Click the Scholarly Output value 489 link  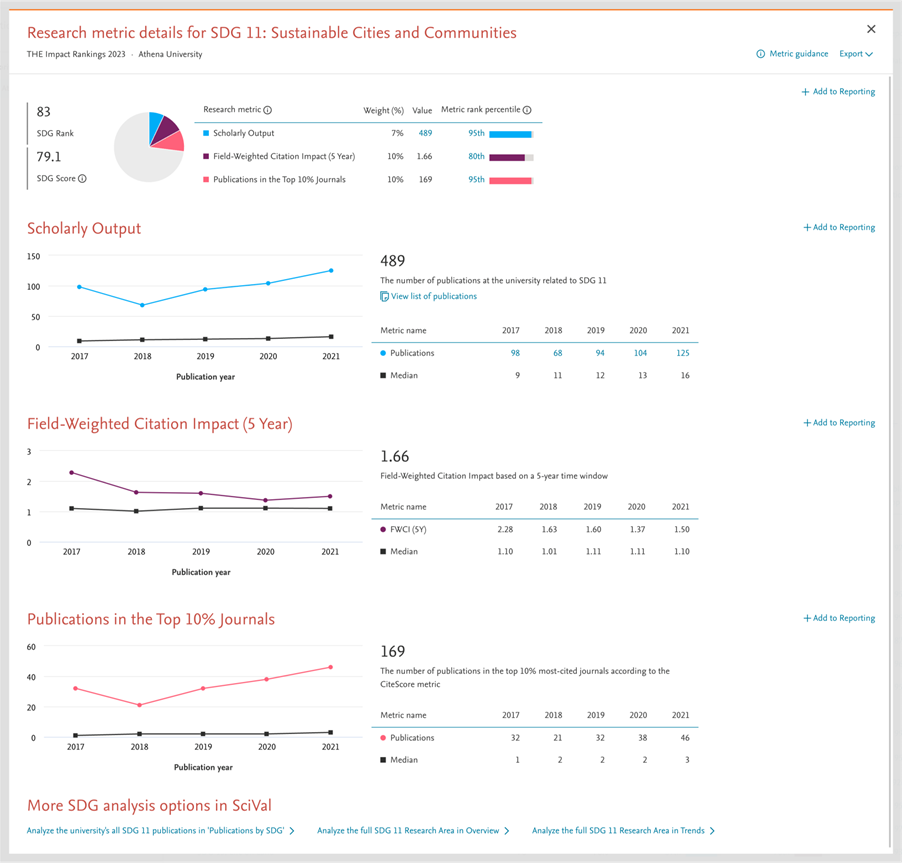(x=425, y=133)
